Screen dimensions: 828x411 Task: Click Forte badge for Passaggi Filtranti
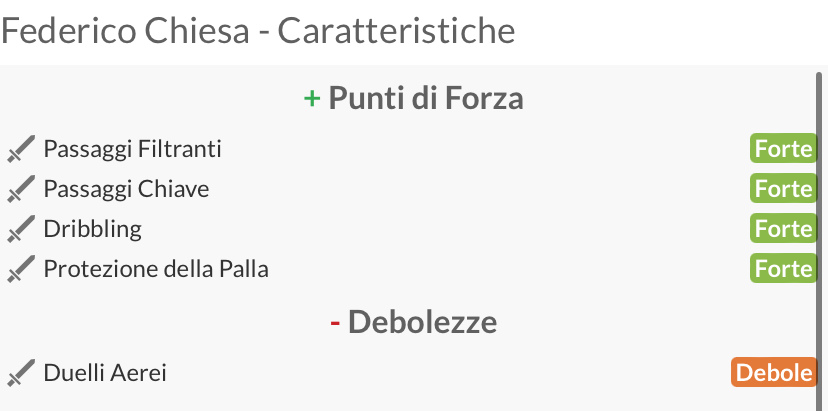(x=783, y=148)
